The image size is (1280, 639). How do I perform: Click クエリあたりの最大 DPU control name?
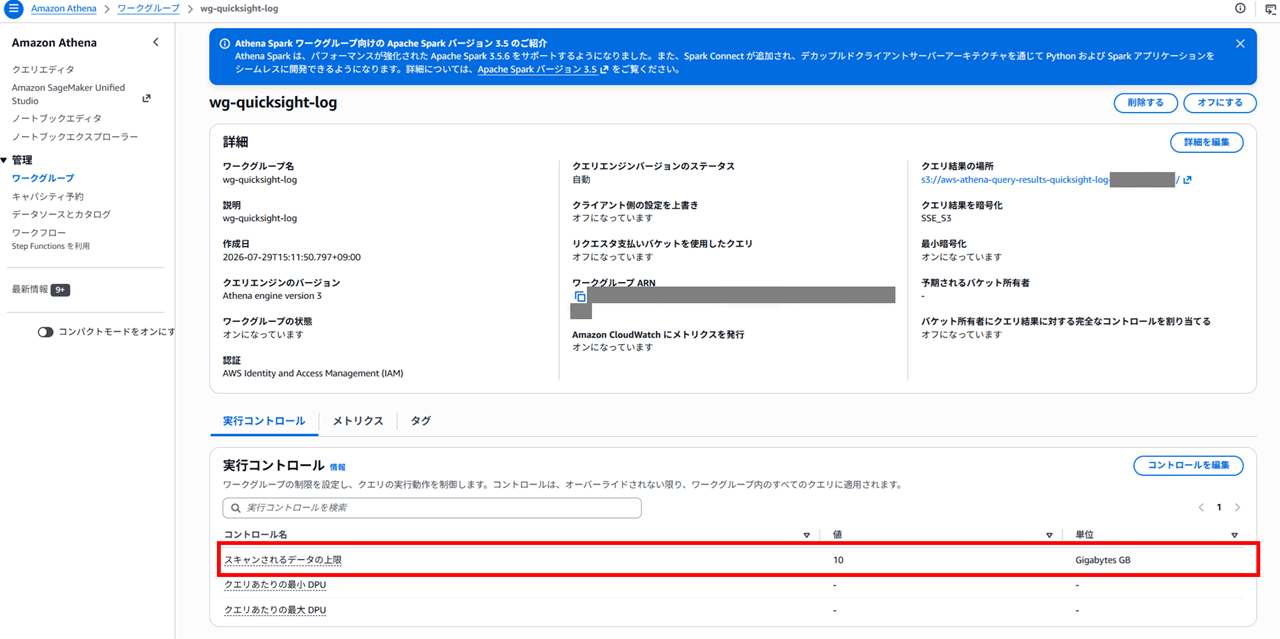point(275,610)
